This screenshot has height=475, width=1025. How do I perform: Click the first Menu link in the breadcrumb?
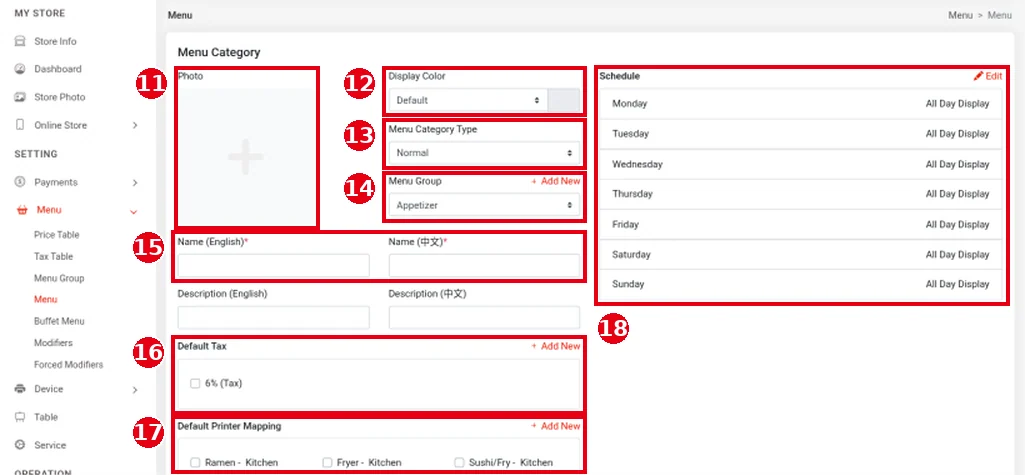960,15
